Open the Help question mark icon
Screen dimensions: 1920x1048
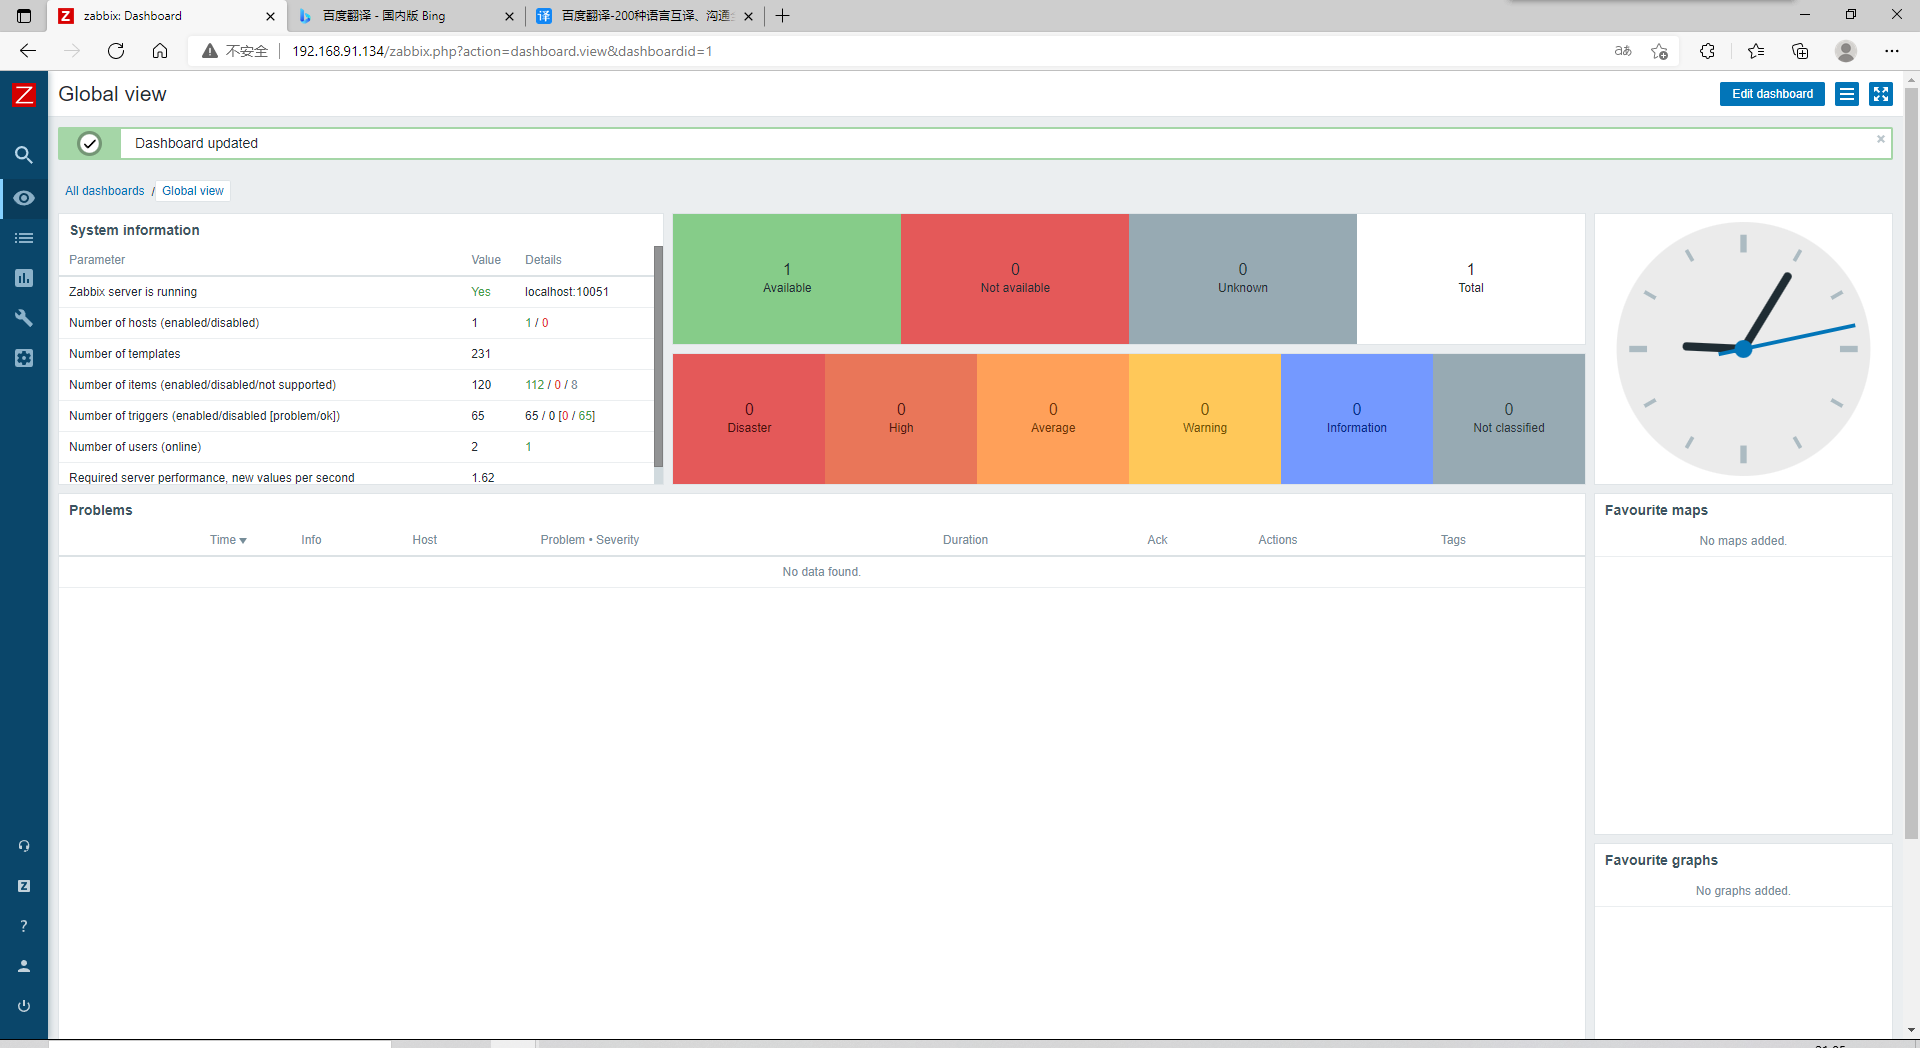tap(24, 926)
